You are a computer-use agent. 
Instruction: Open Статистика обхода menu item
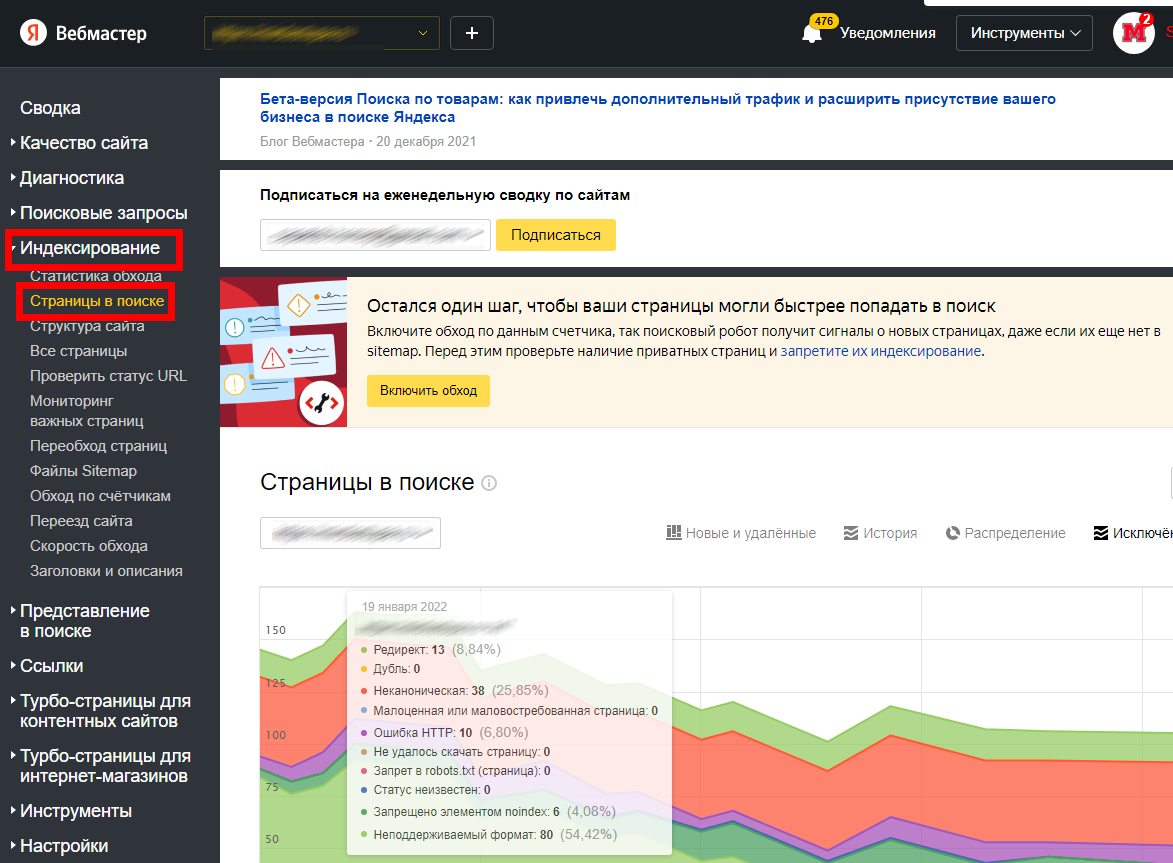point(95,276)
